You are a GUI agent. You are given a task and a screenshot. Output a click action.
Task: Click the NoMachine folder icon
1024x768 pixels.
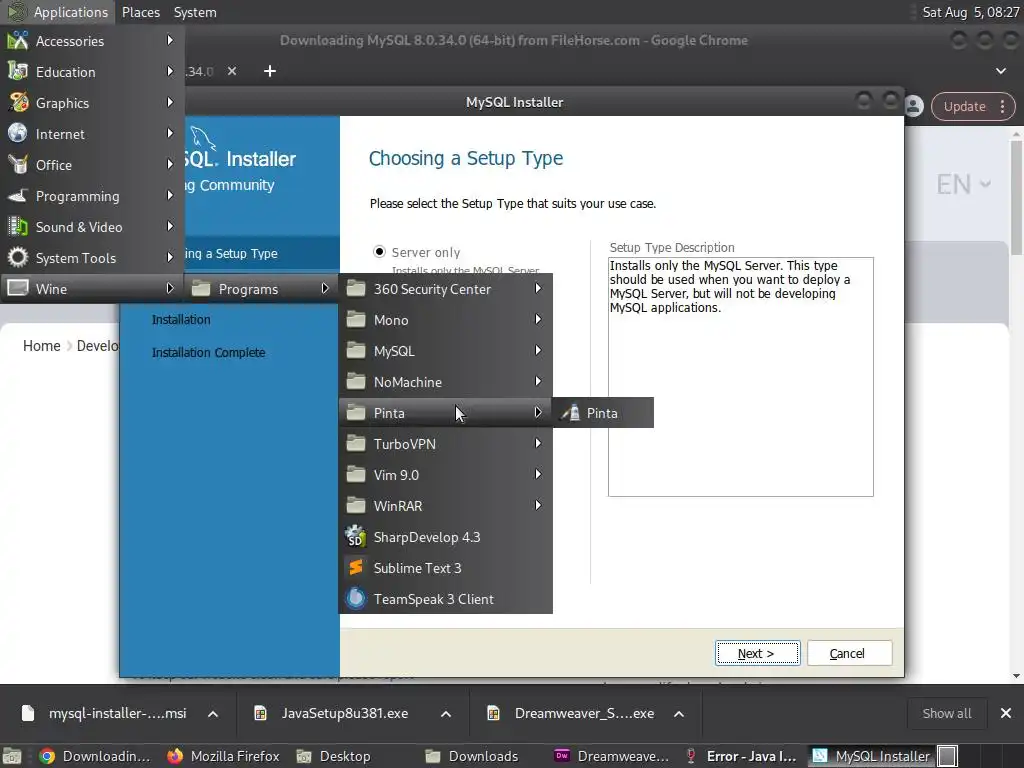pyautogui.click(x=356, y=382)
